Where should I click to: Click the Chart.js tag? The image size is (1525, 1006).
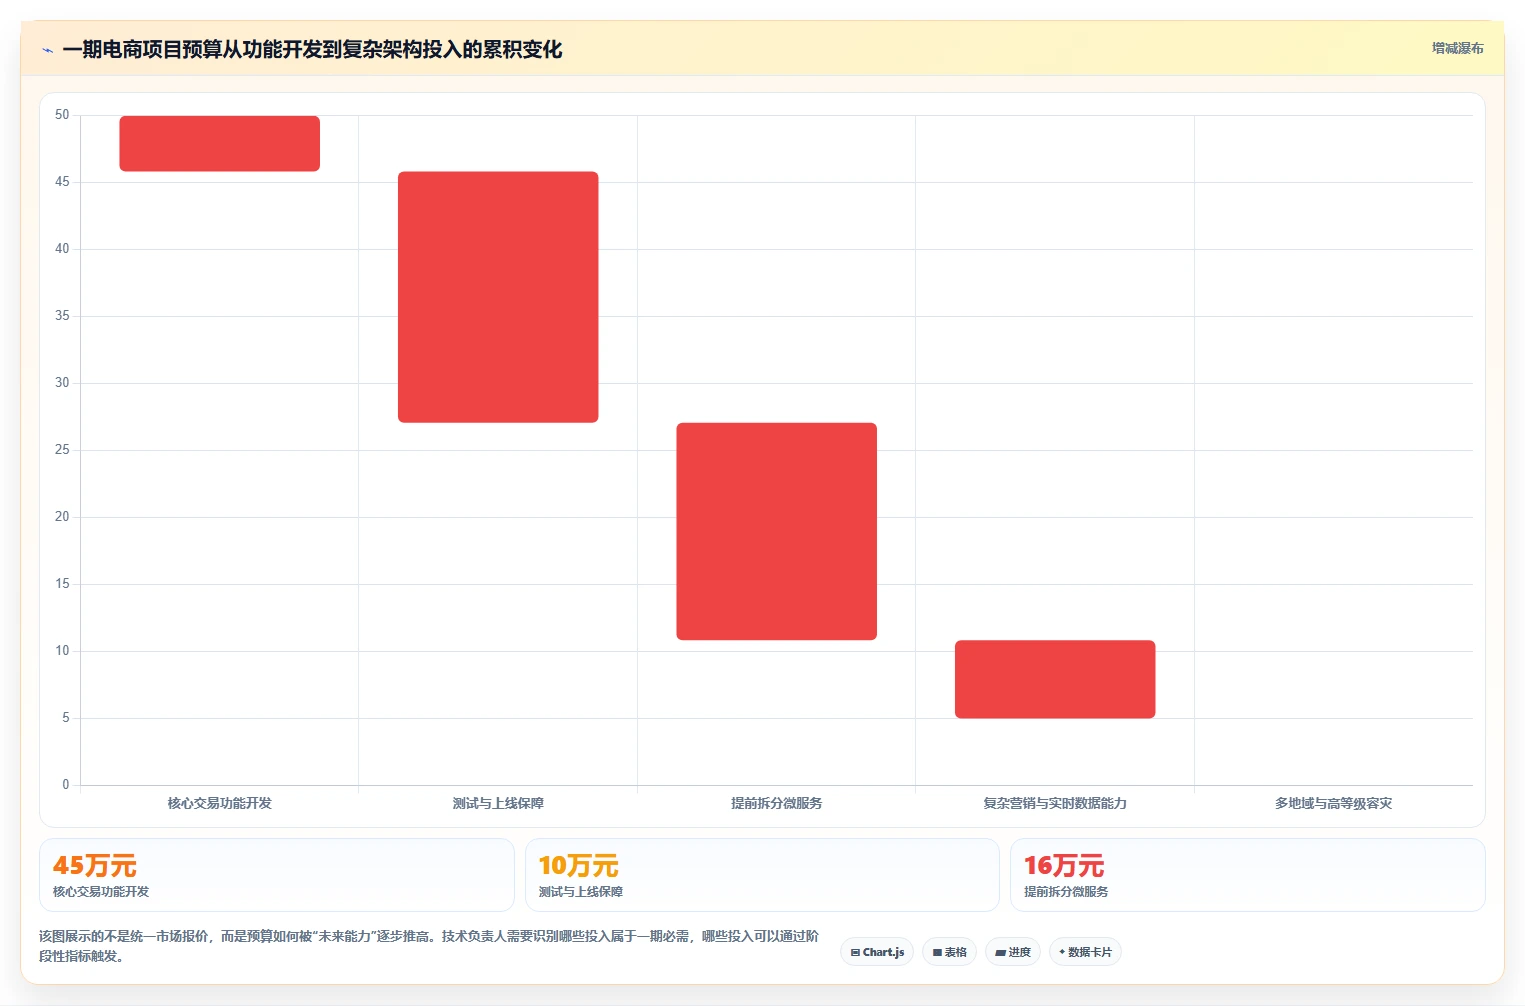pyautogui.click(x=877, y=952)
